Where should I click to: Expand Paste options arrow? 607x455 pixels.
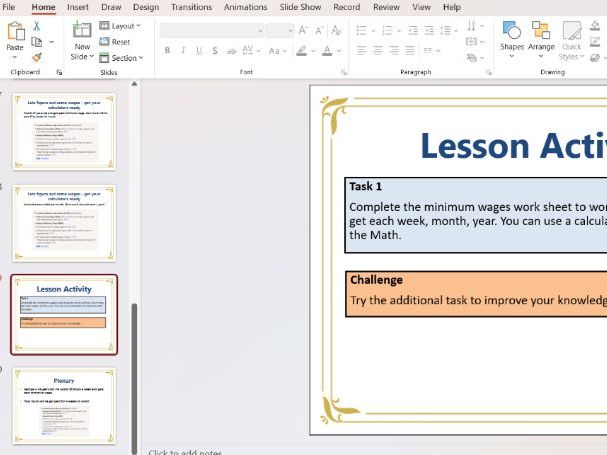coord(15,57)
